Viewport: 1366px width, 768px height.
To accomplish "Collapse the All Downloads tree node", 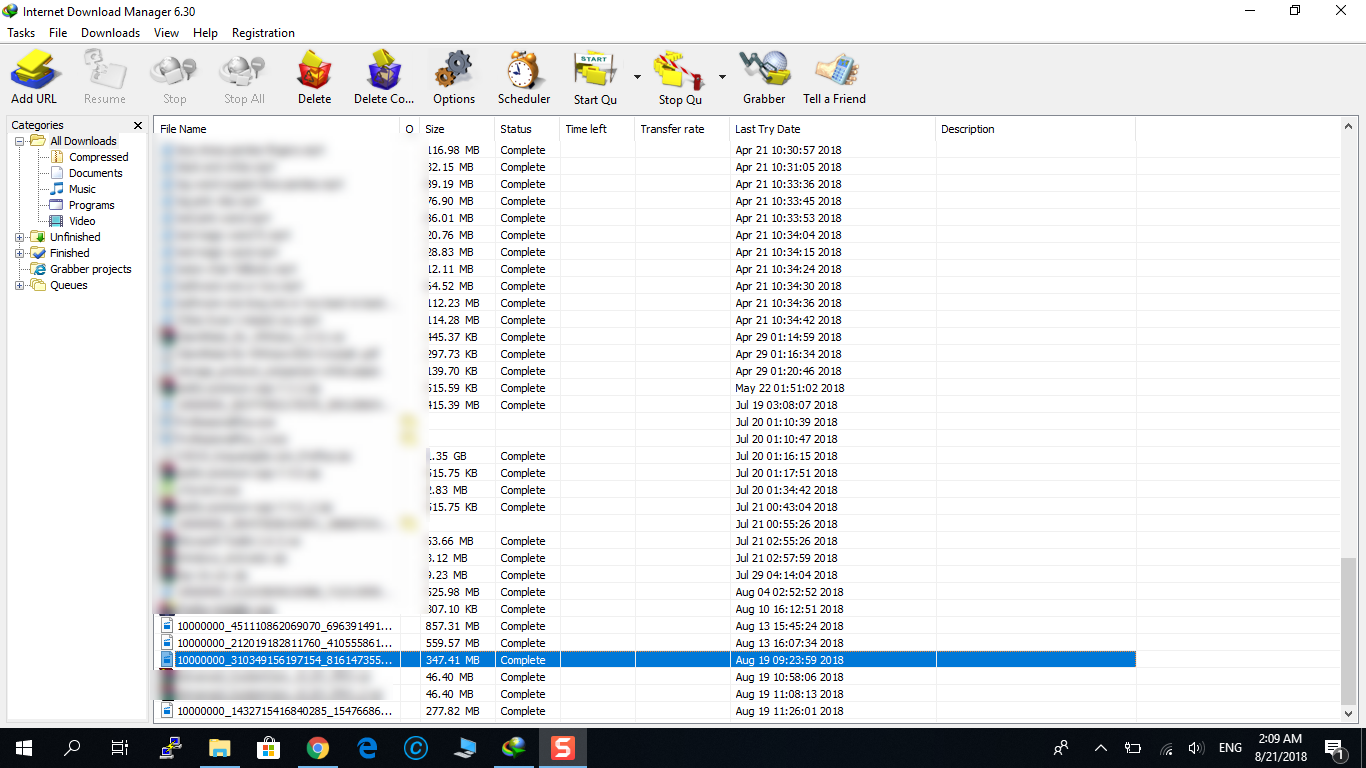I will point(20,141).
